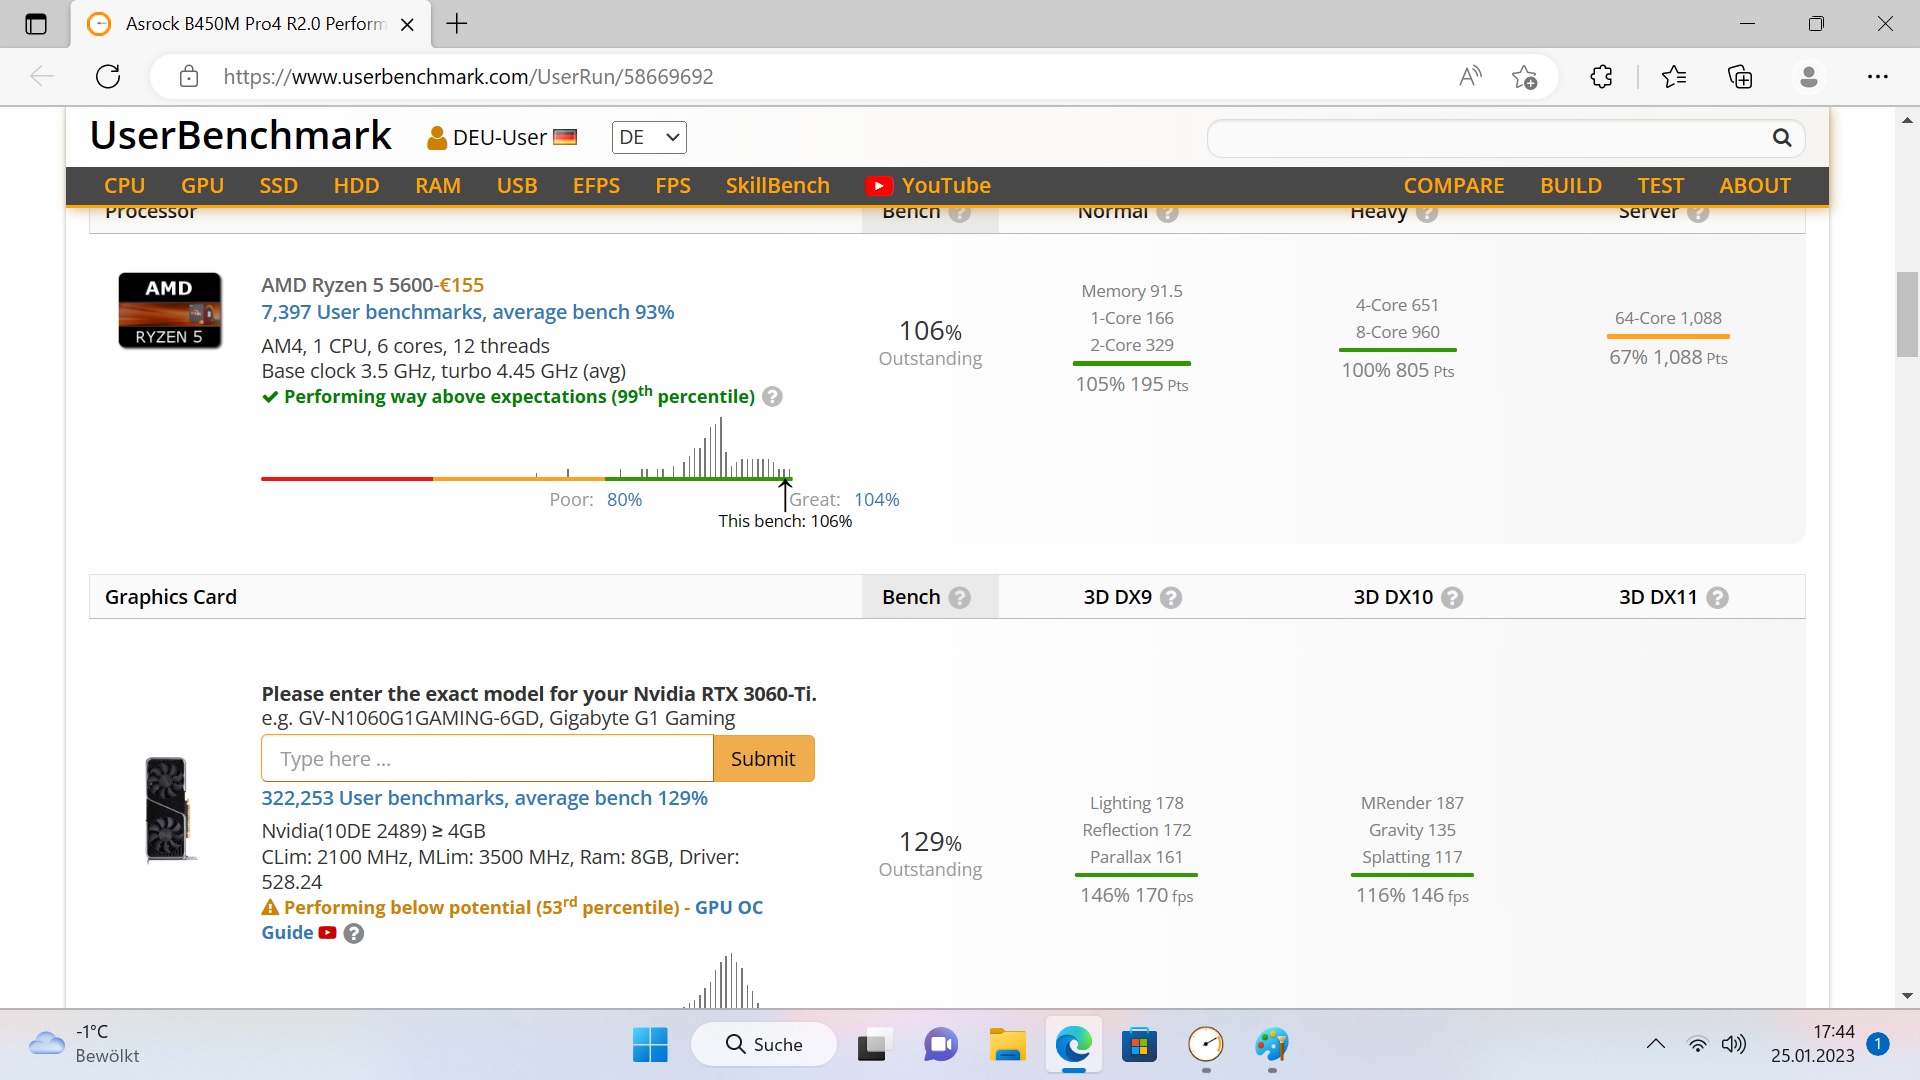Click the Submit button for GPU model
The height and width of the screenshot is (1080, 1920).
[764, 758]
